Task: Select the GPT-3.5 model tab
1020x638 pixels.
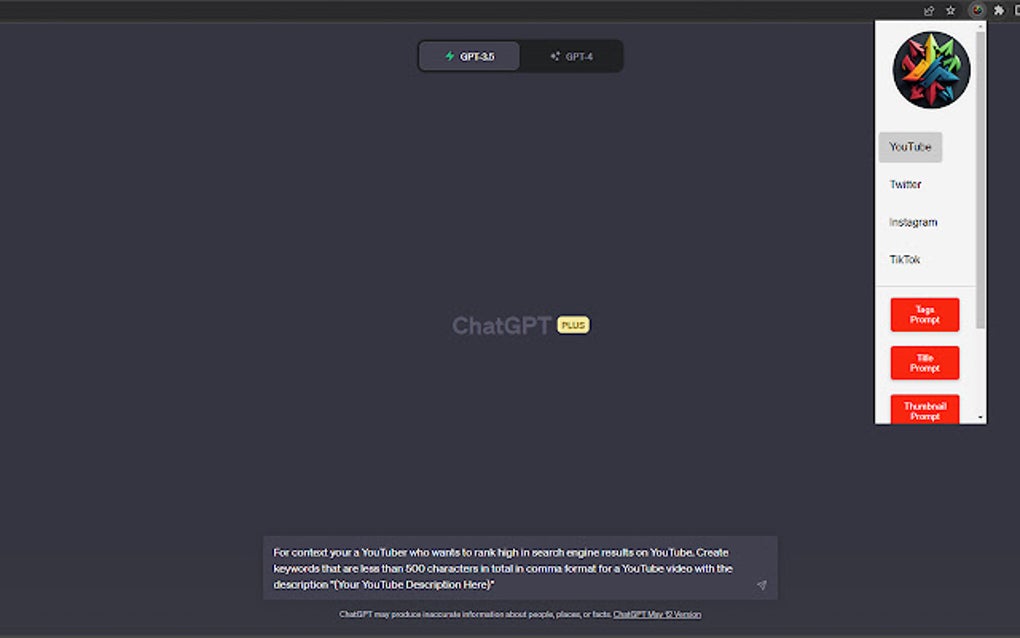Action: coord(468,56)
